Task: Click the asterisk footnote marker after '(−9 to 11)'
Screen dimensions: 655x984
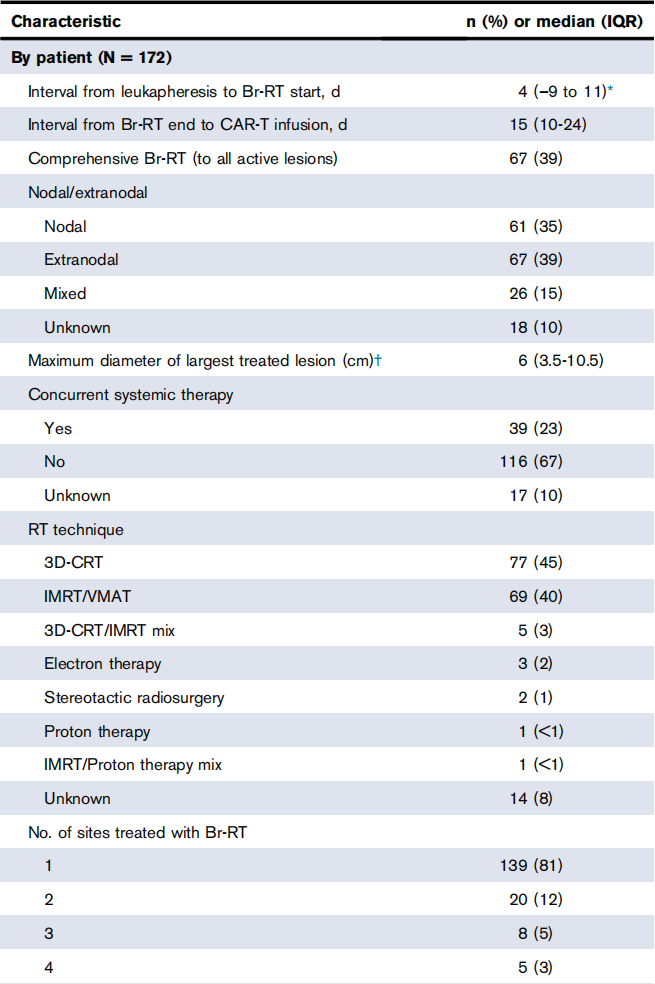Action: point(609,89)
